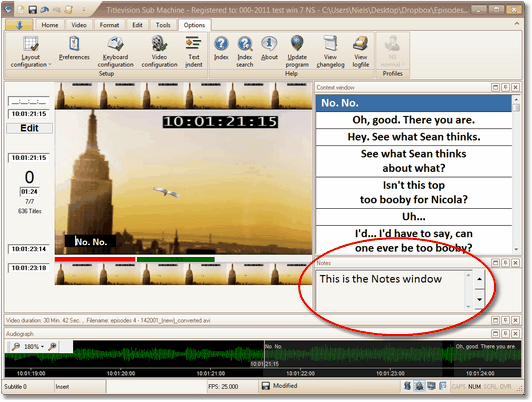532x402 pixels.
Task: Zoom in the audiograph with right magnifier
Action: [52, 346]
